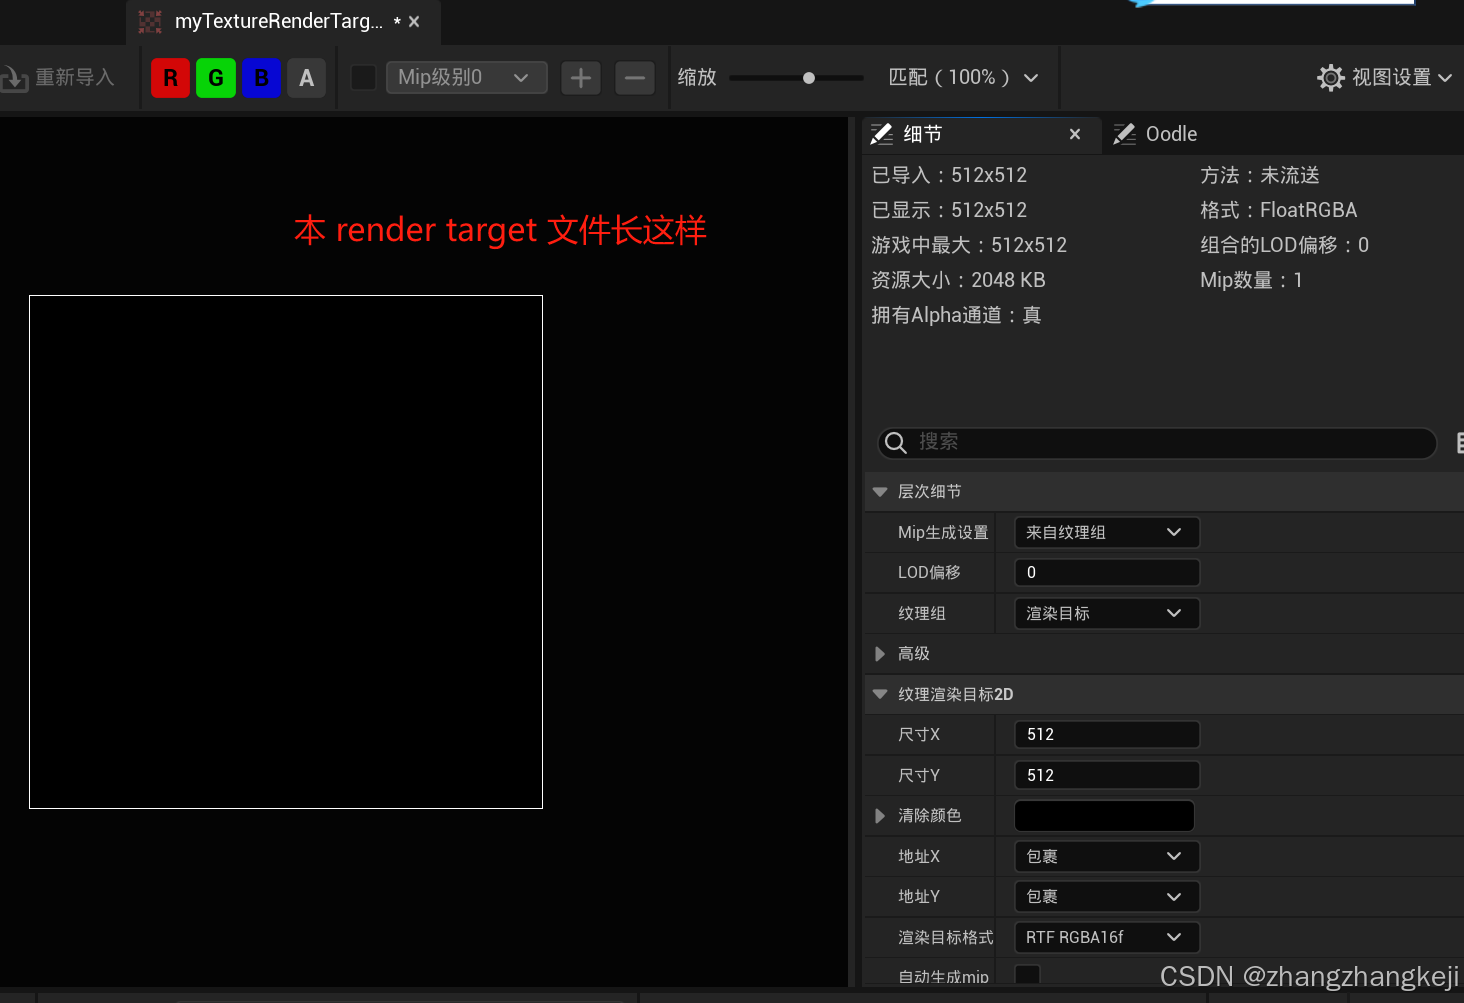This screenshot has width=1464, height=1003.
Task: Zoom out using the minus icon
Action: click(634, 77)
